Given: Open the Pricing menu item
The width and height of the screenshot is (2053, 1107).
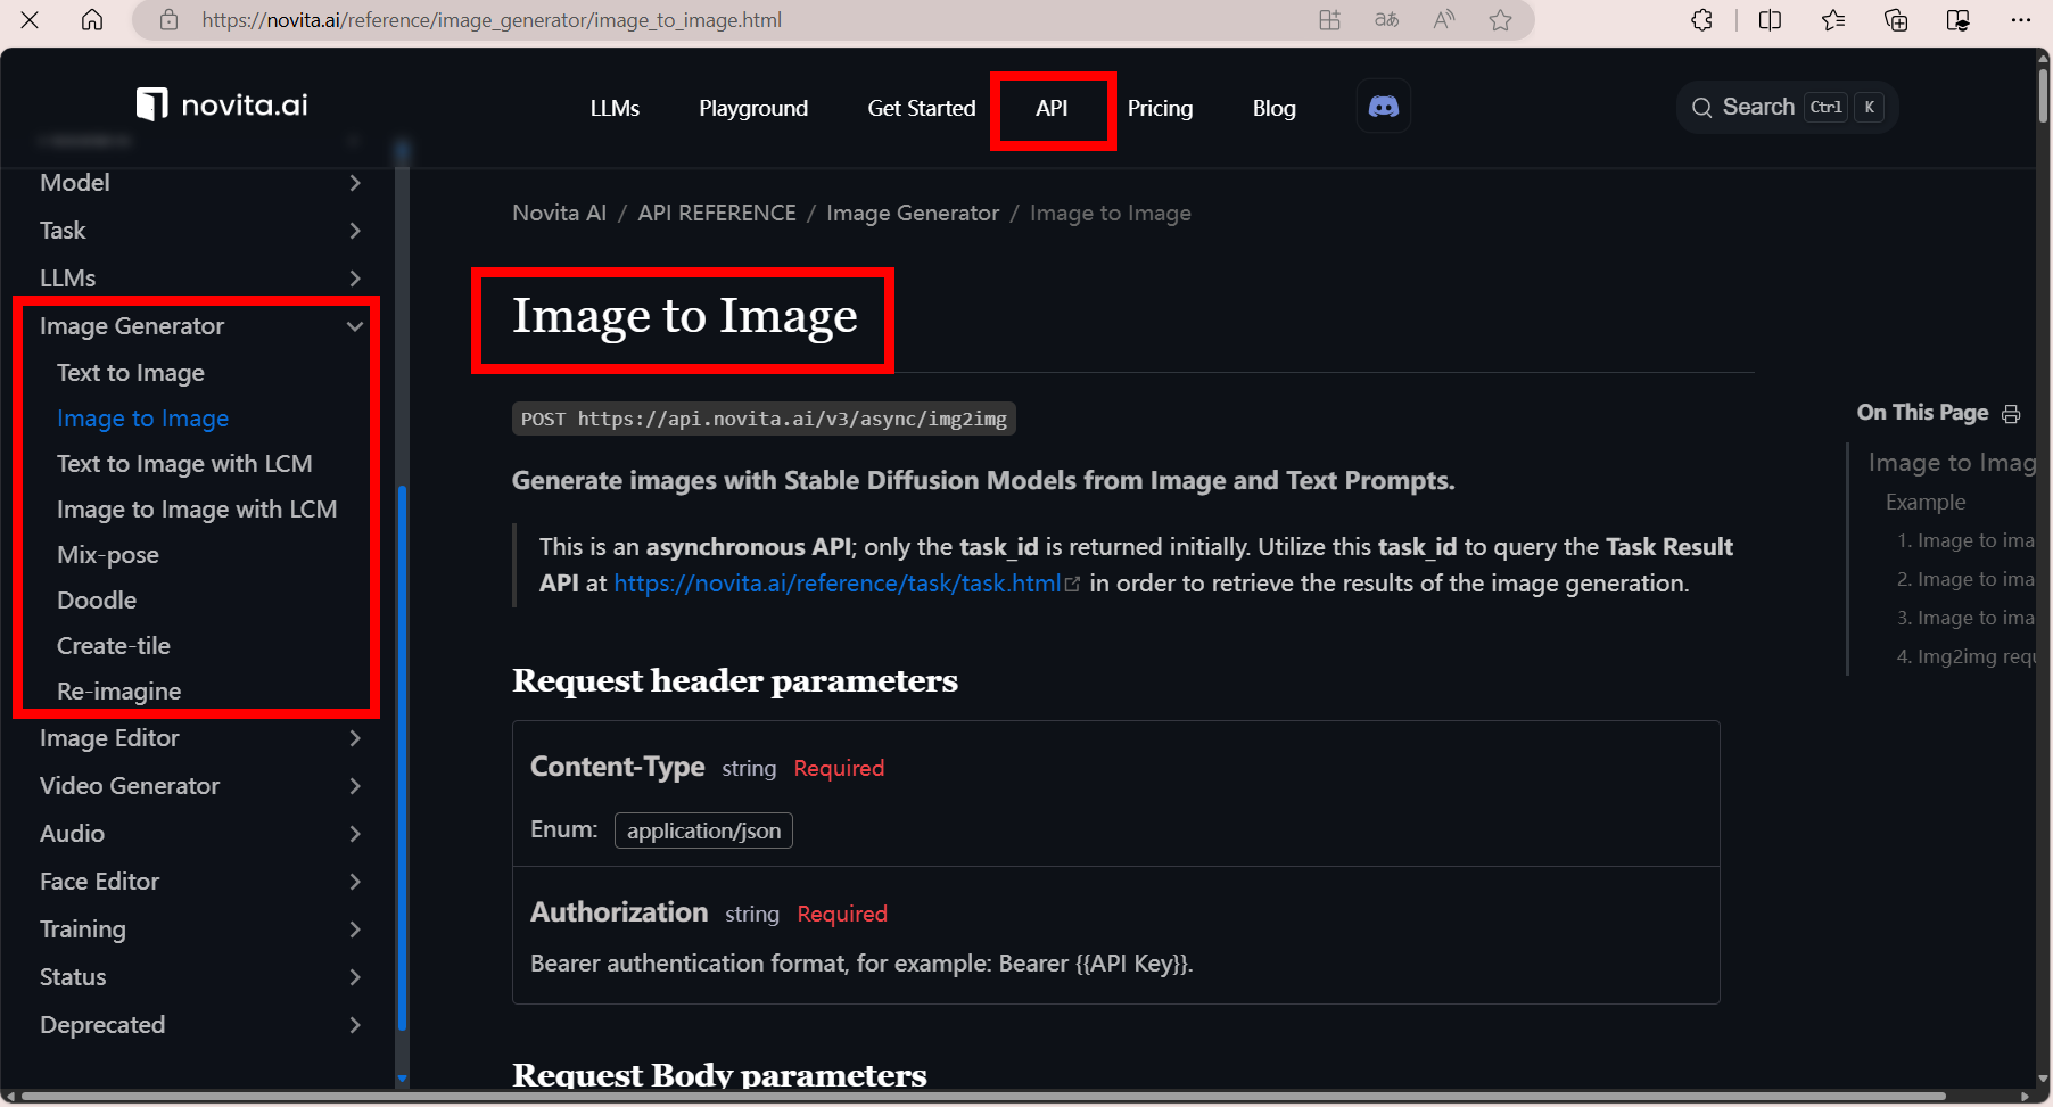Looking at the screenshot, I should (1160, 108).
